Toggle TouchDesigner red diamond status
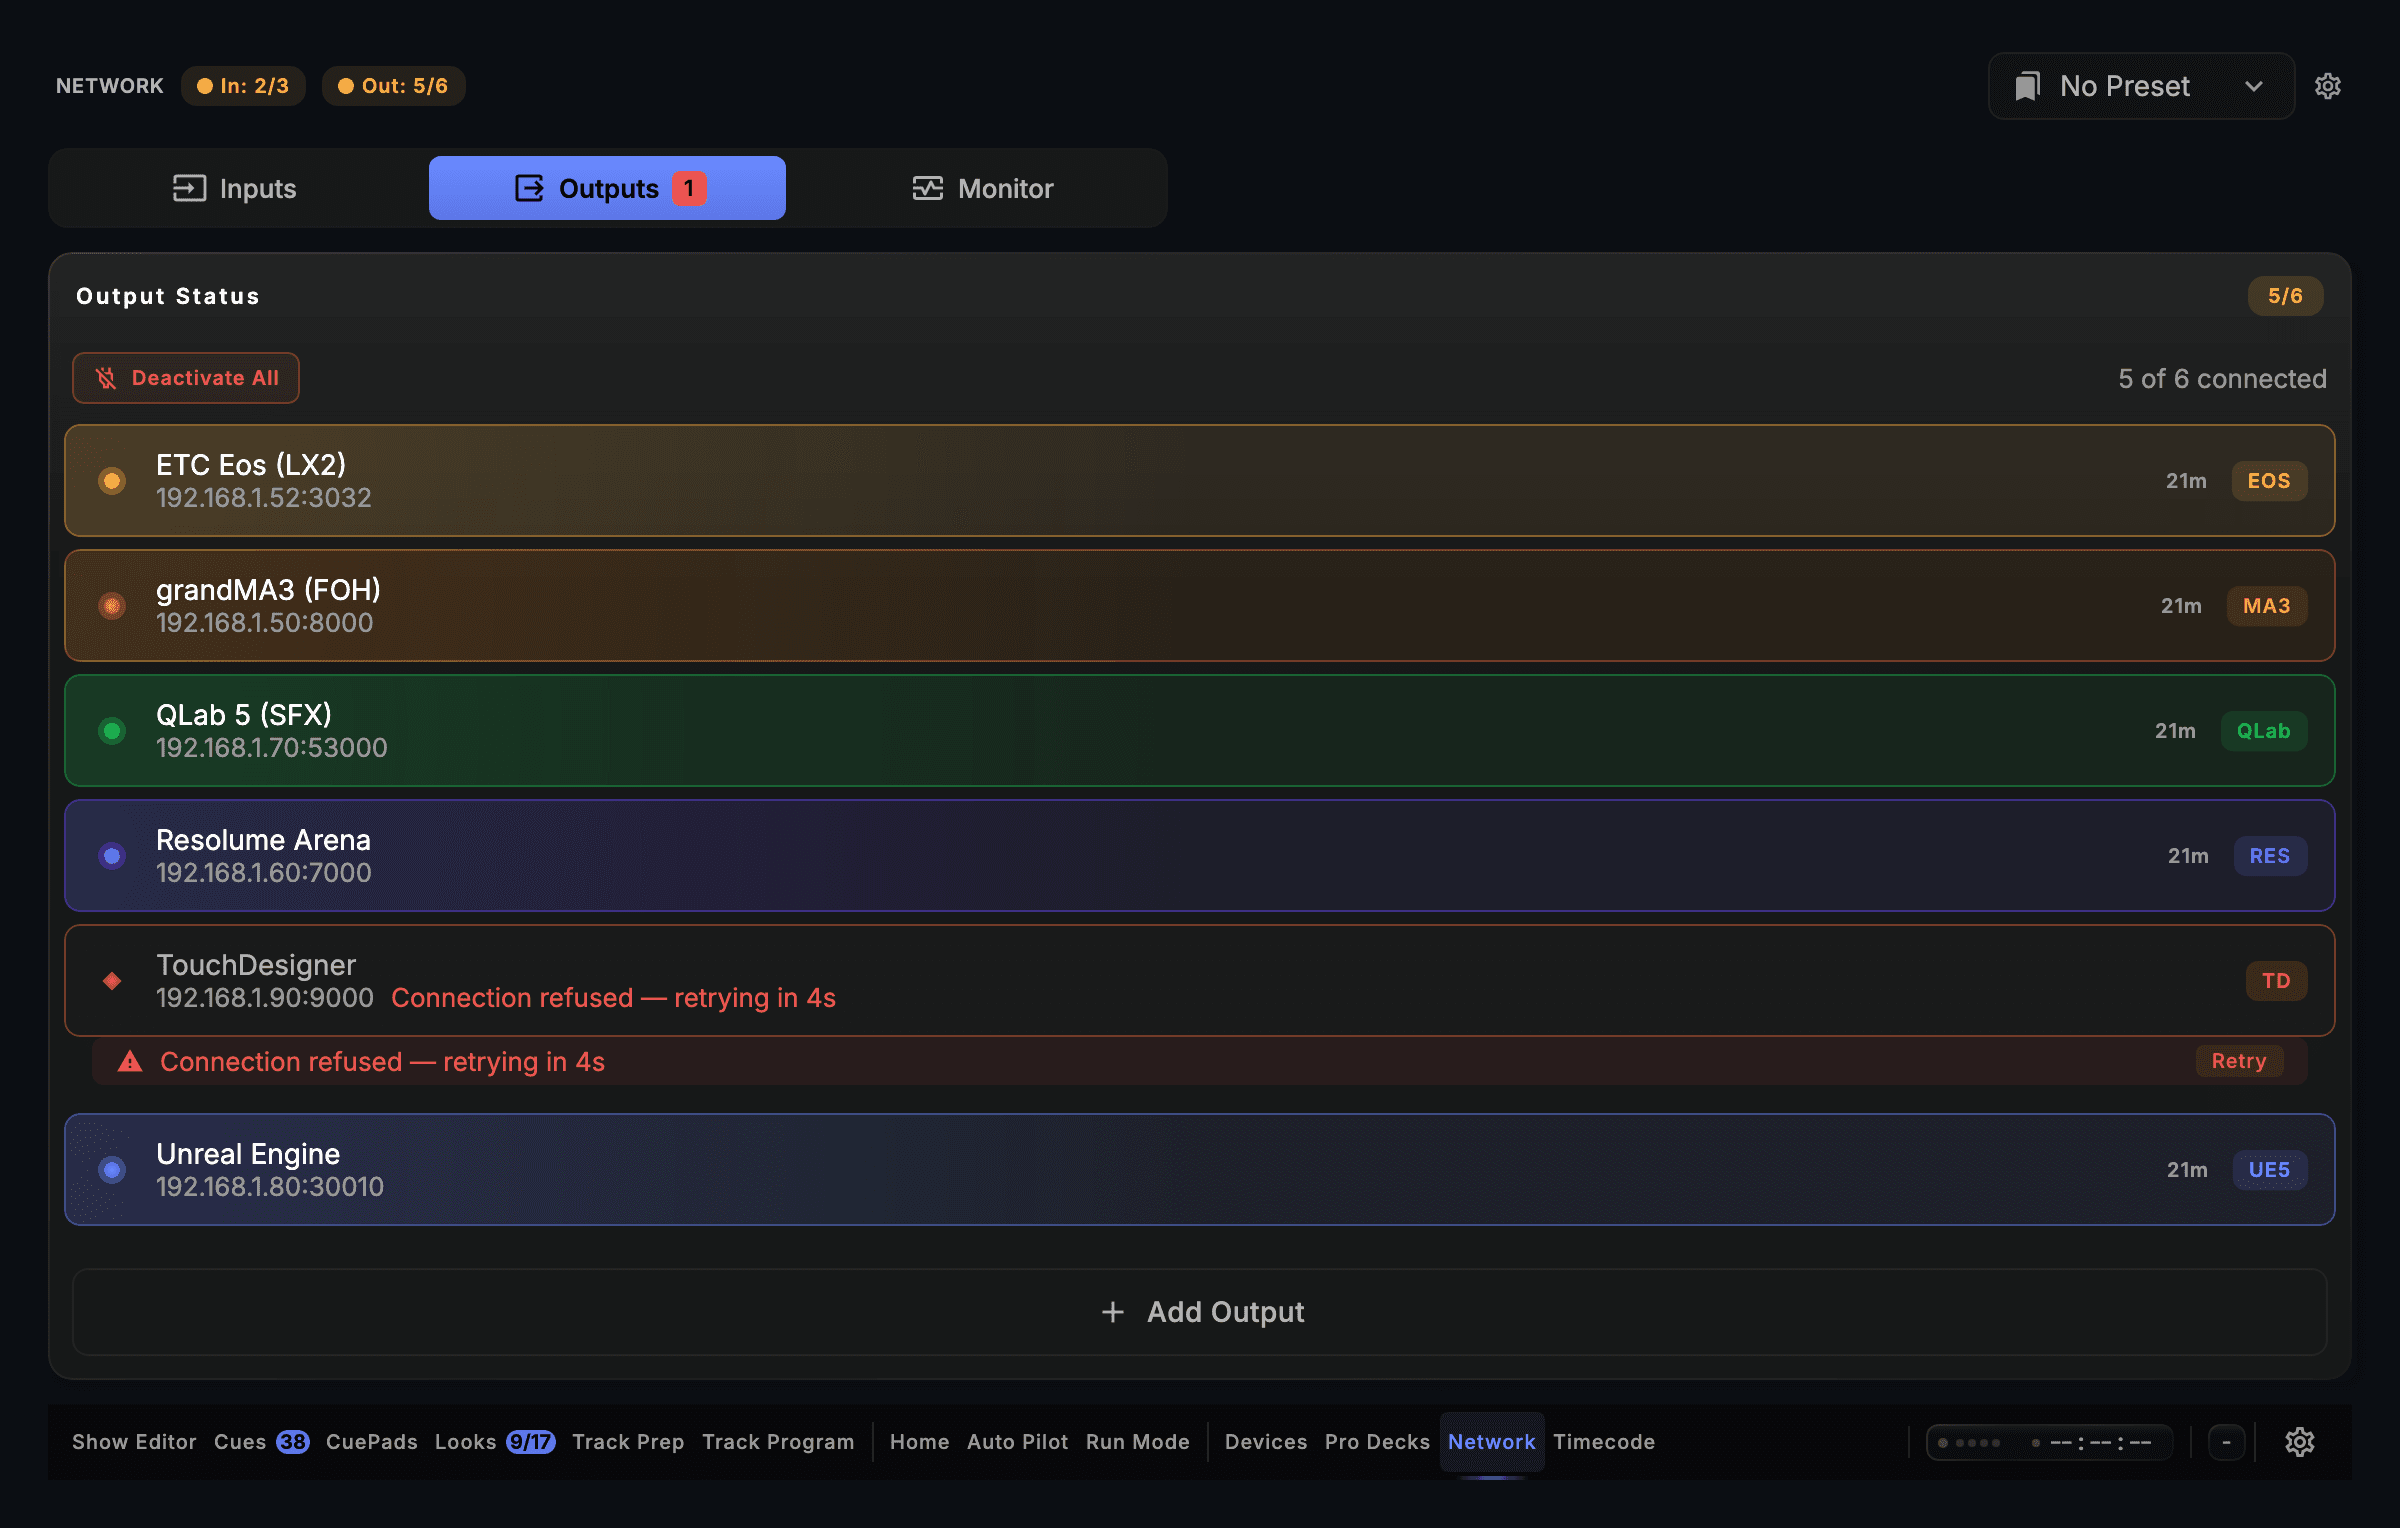Screen dimensions: 2400x1528 coord(112,981)
